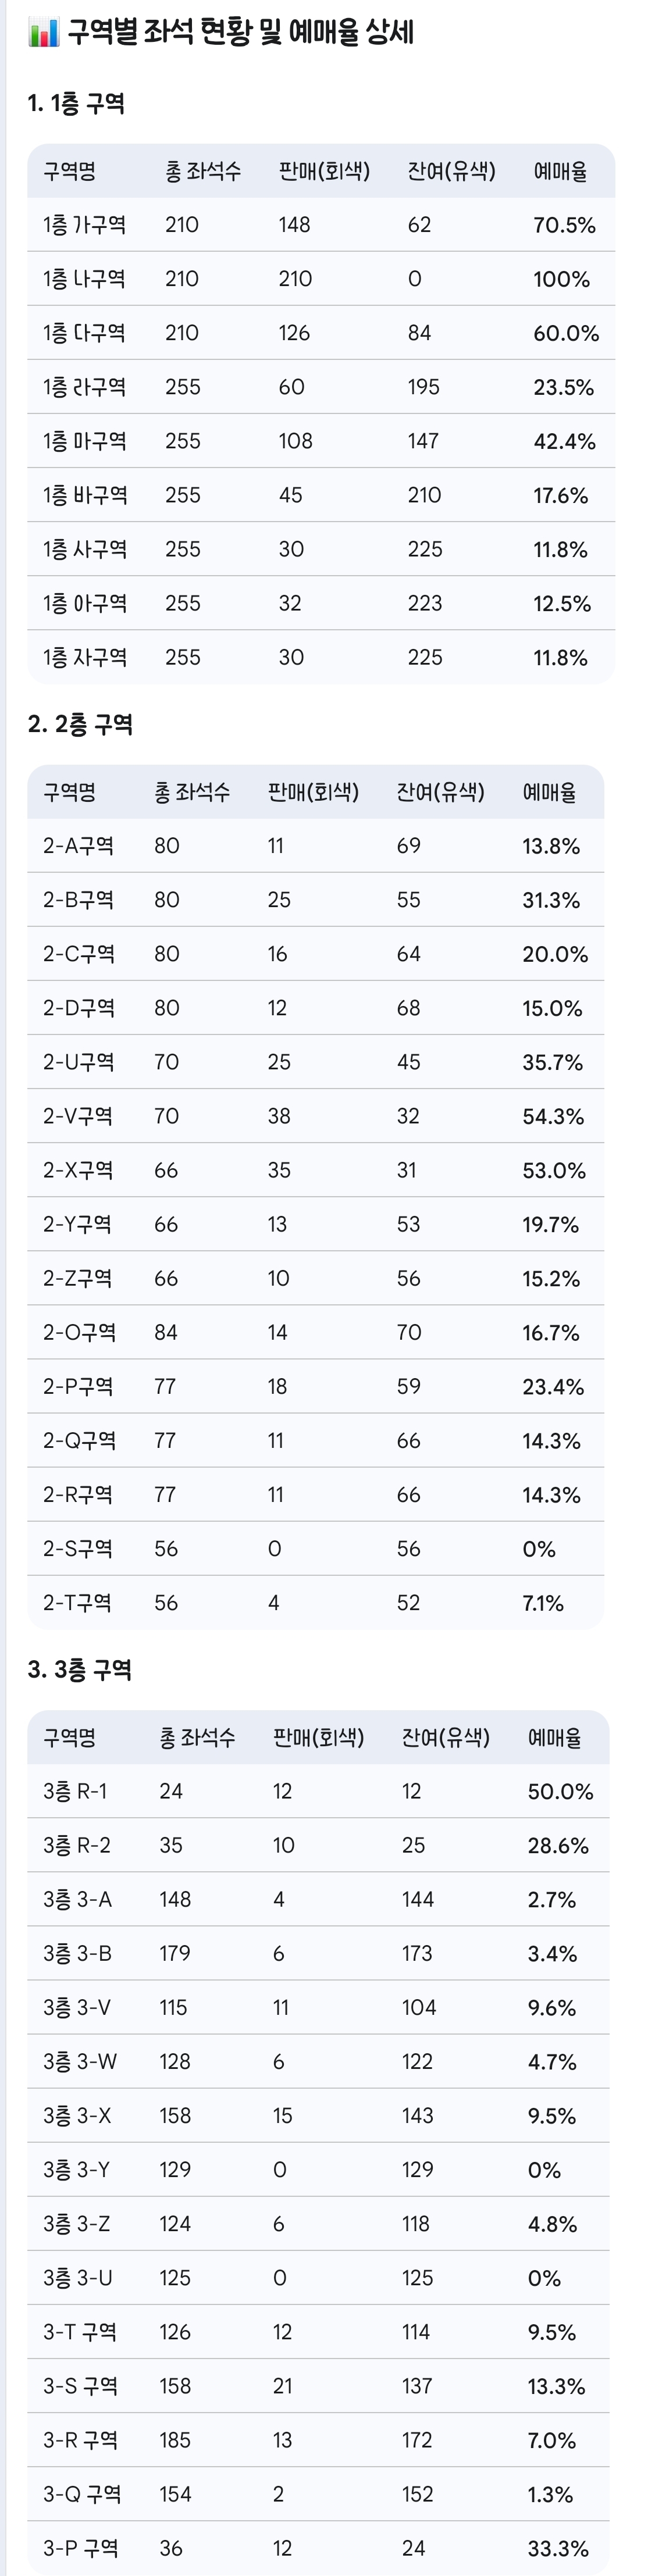
Task: Click the 3층 3-B row label
Action: 77,1953
